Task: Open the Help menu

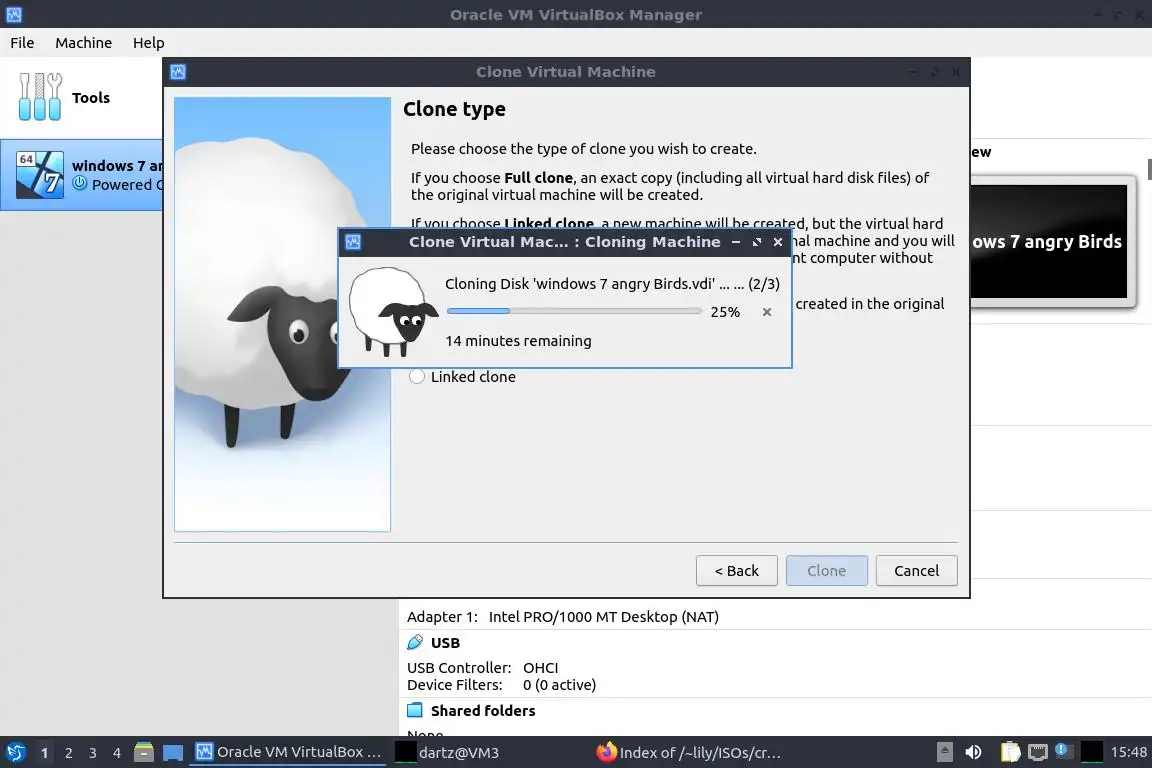Action: (148, 43)
